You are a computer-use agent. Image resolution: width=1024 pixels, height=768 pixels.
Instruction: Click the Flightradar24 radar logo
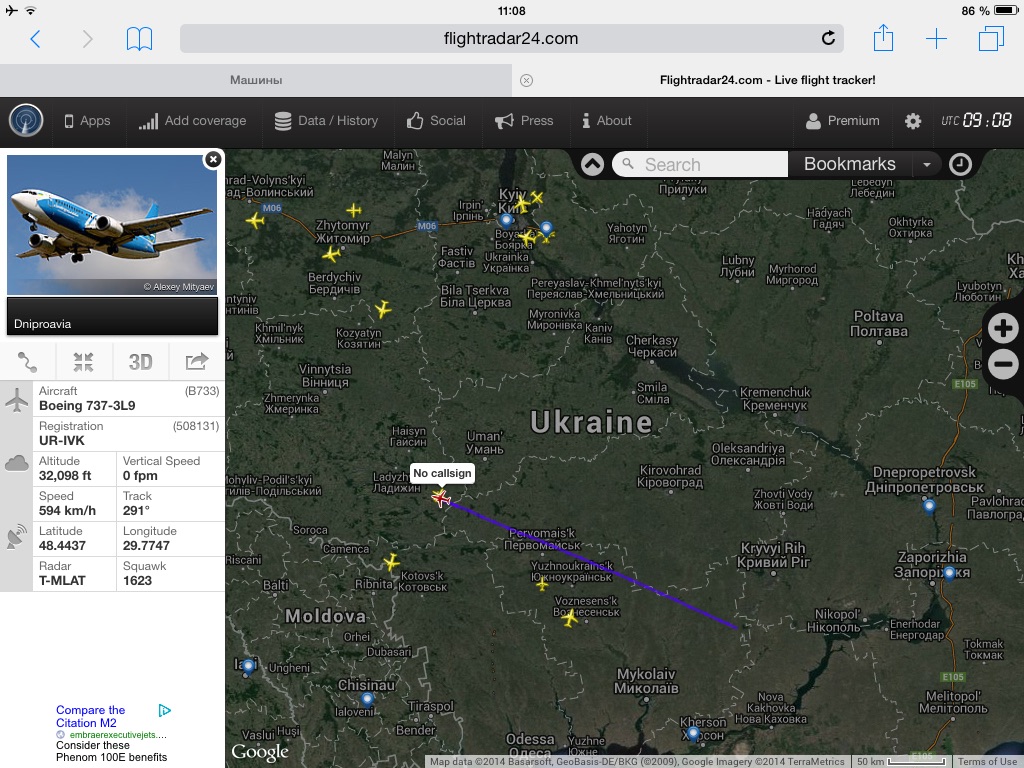point(26,121)
